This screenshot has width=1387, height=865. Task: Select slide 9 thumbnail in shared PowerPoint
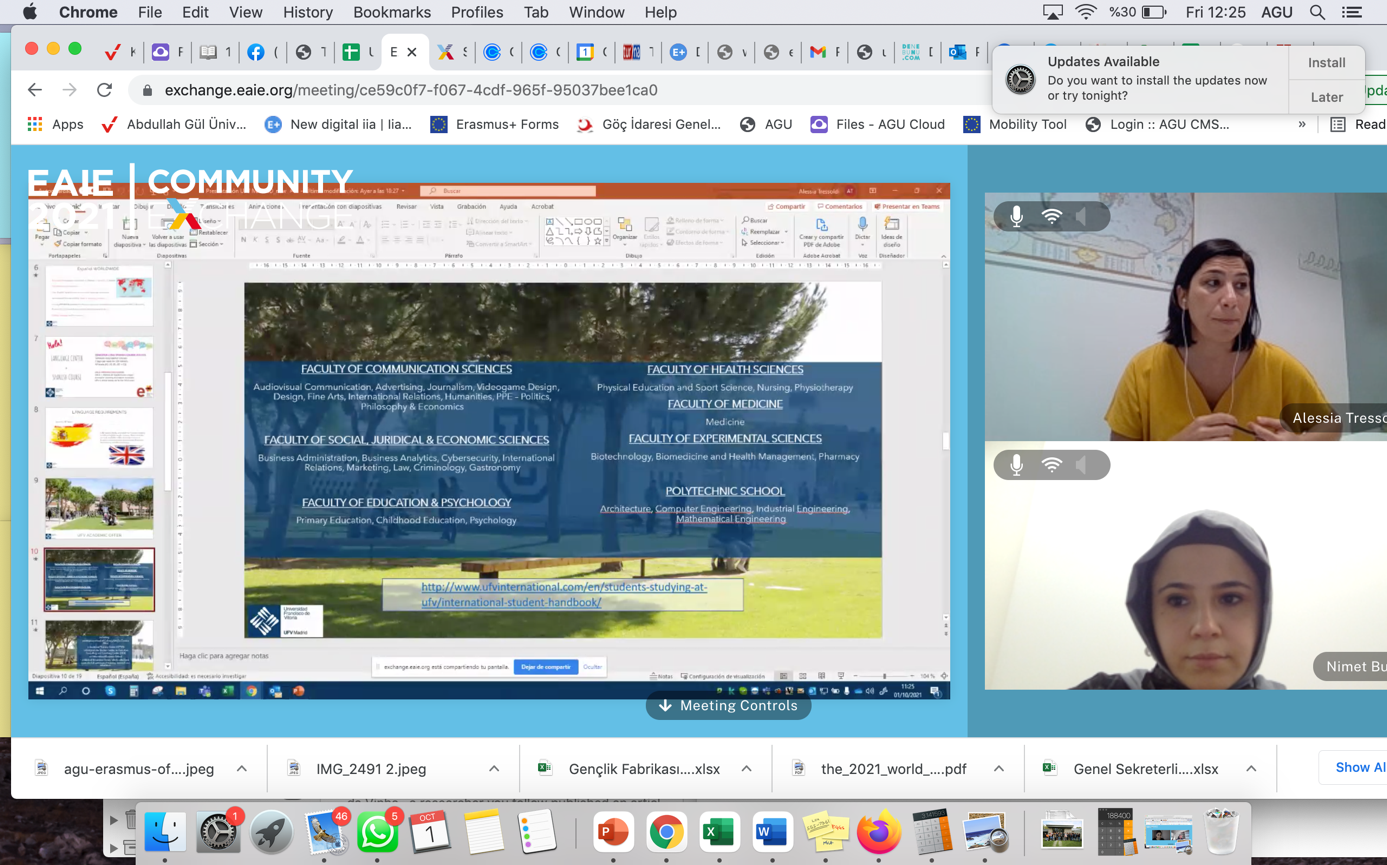coord(99,507)
